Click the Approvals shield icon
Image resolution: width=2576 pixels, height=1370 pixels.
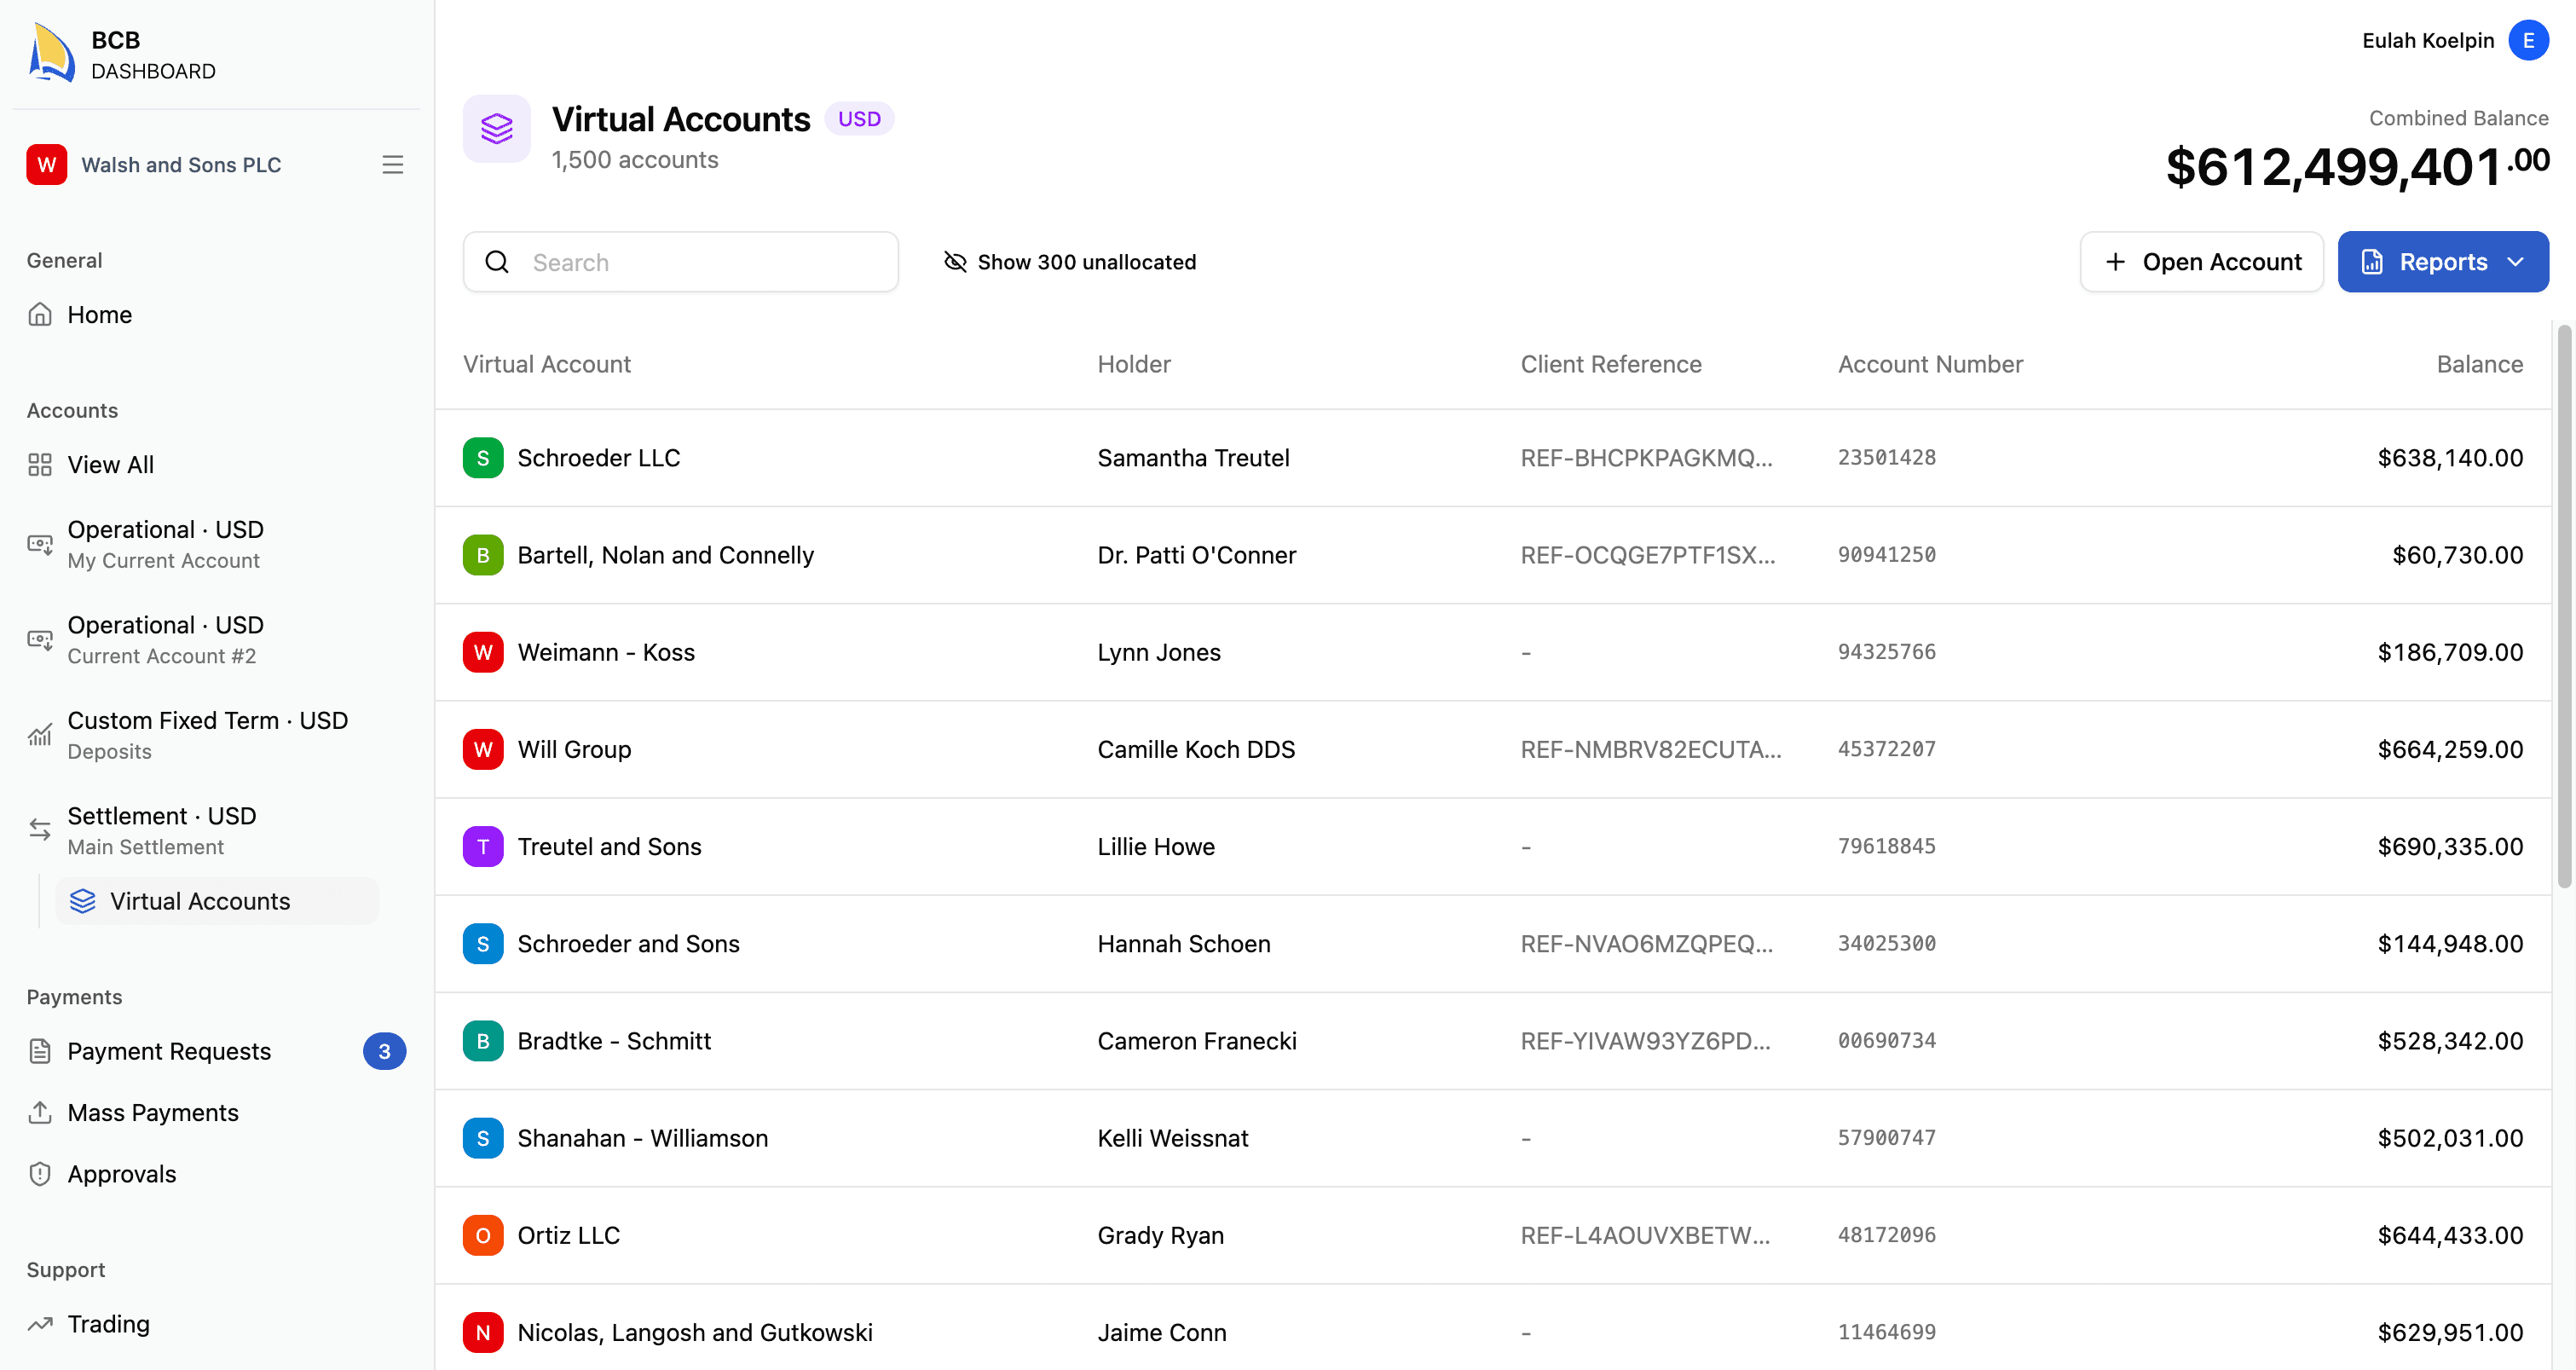[x=40, y=1174]
